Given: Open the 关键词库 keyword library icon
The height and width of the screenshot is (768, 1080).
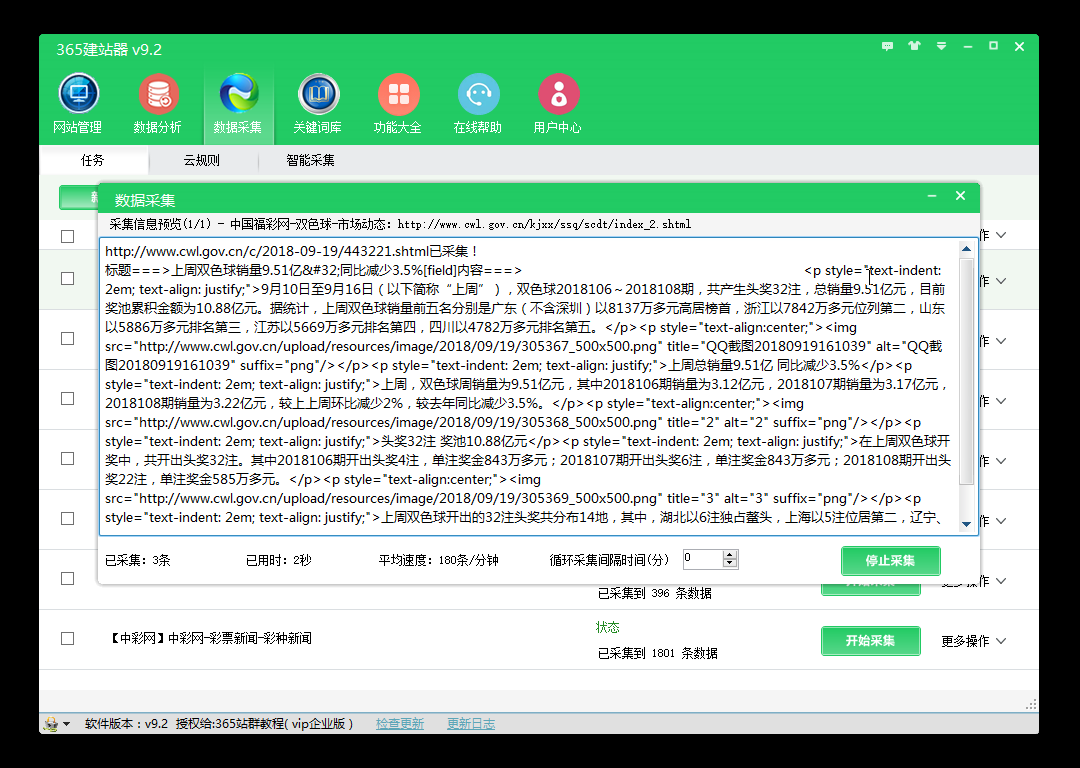Looking at the screenshot, I should point(318,103).
